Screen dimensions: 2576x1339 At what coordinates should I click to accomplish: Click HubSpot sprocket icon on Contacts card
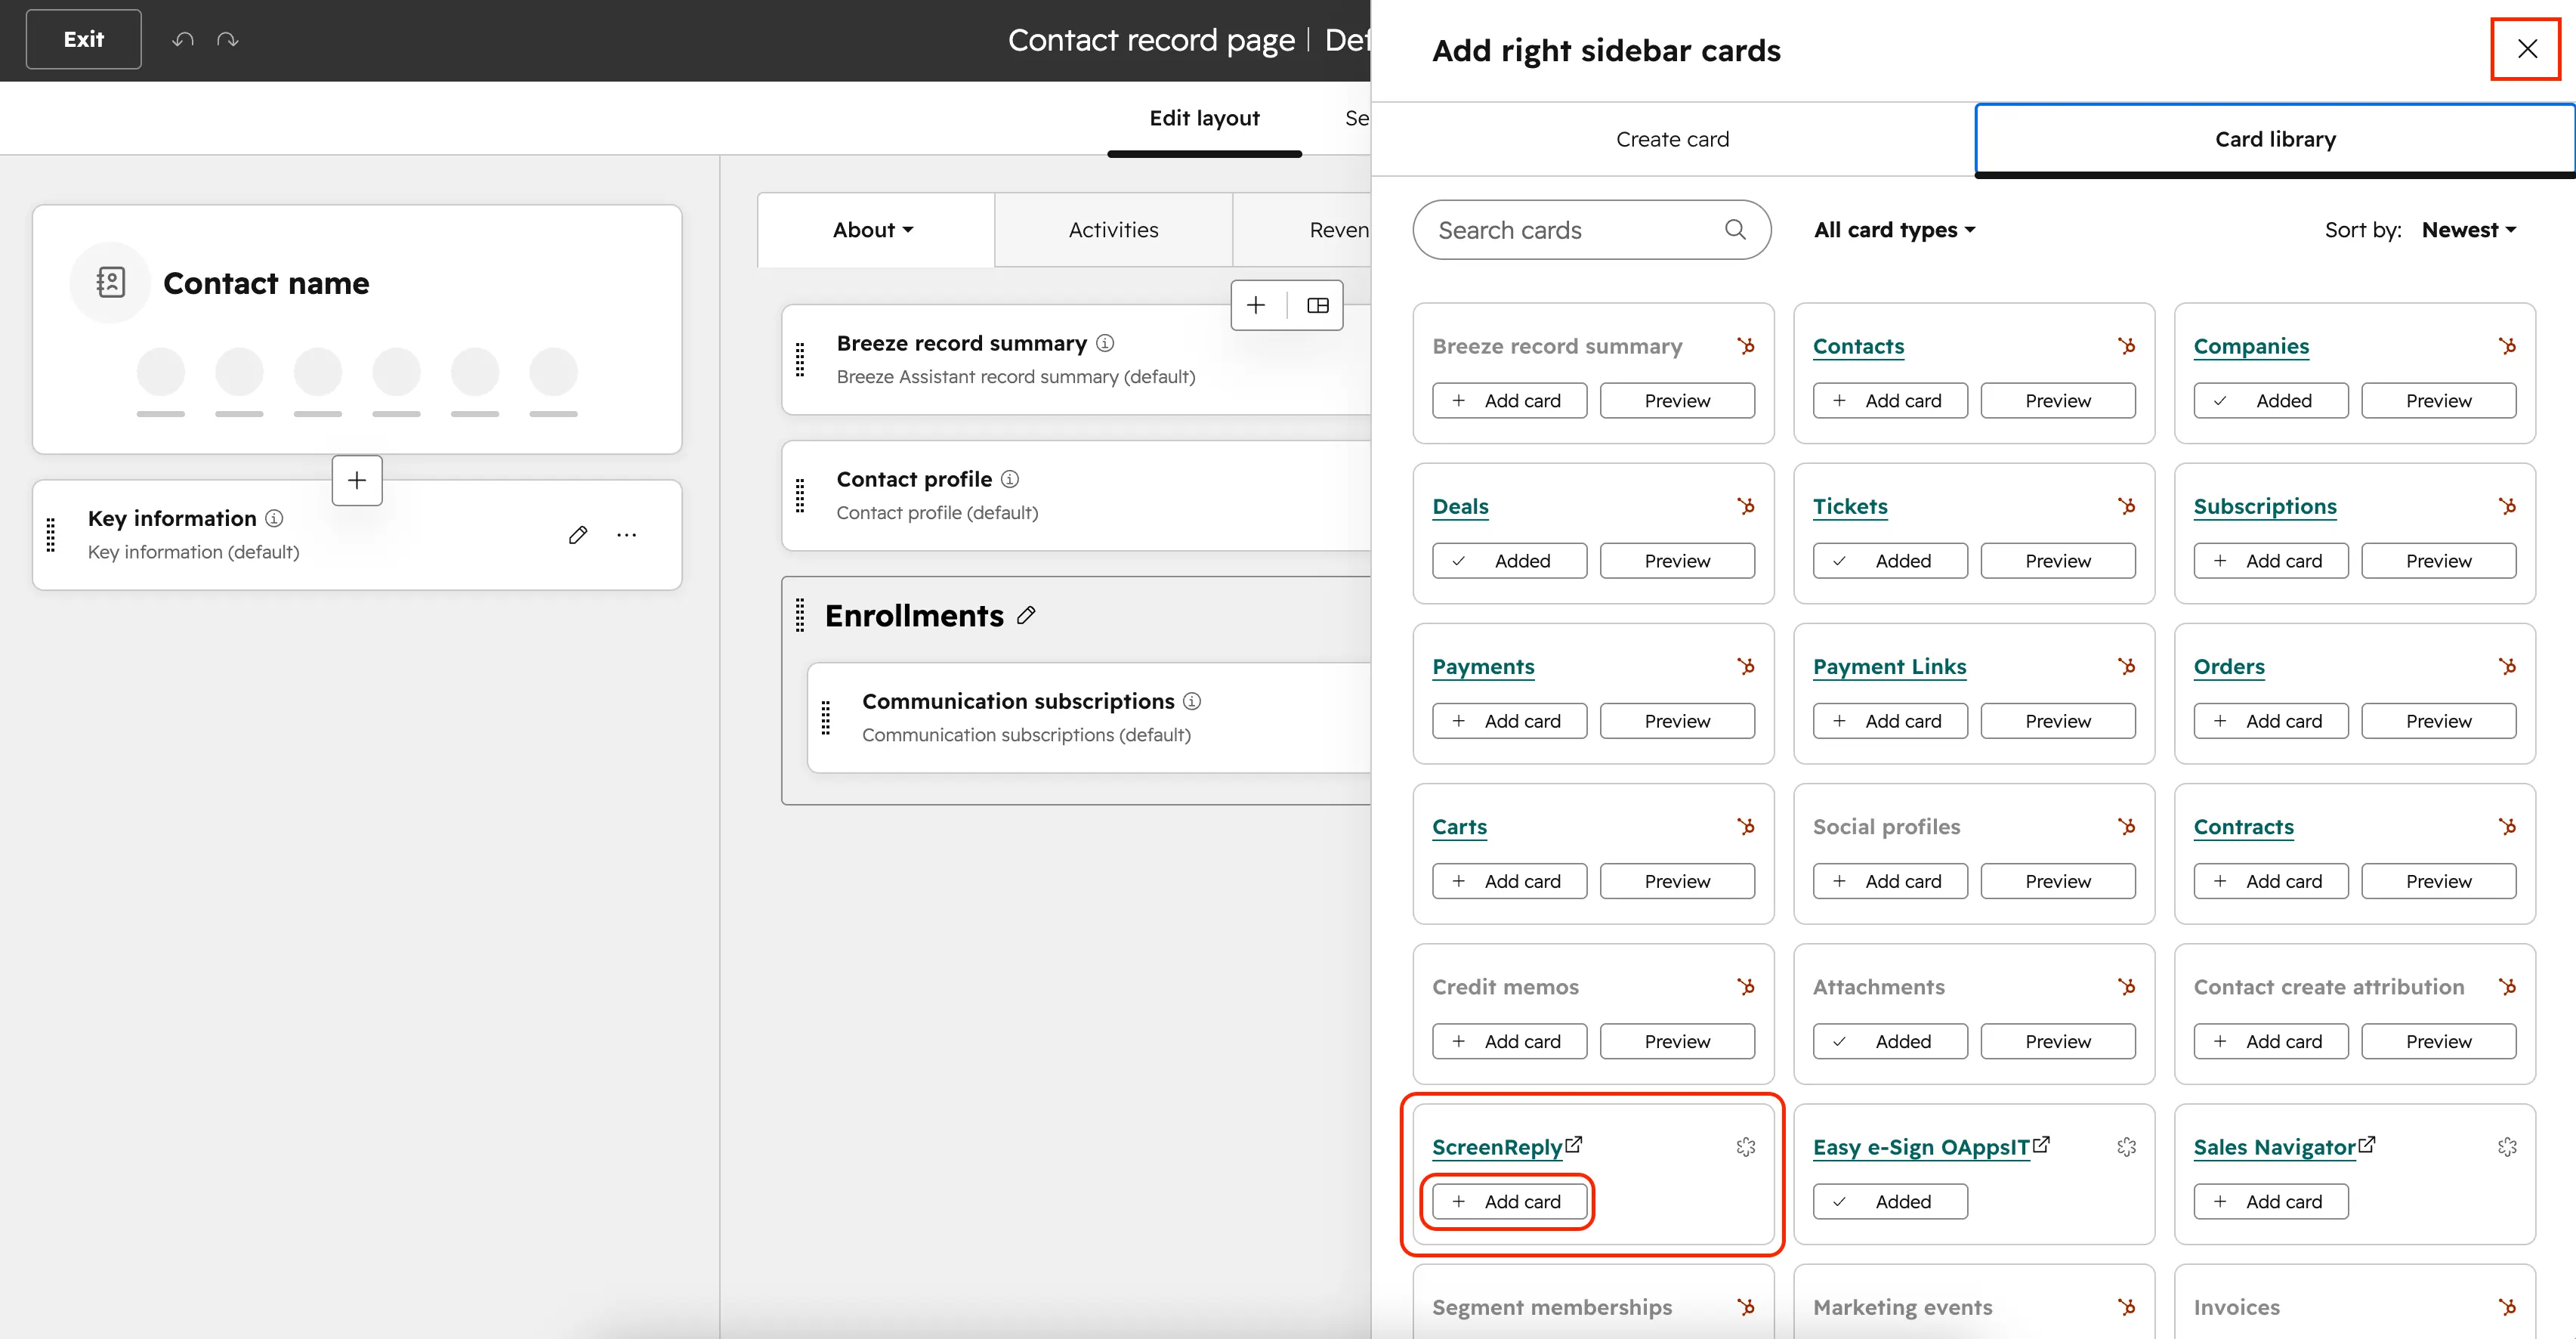tap(2127, 346)
